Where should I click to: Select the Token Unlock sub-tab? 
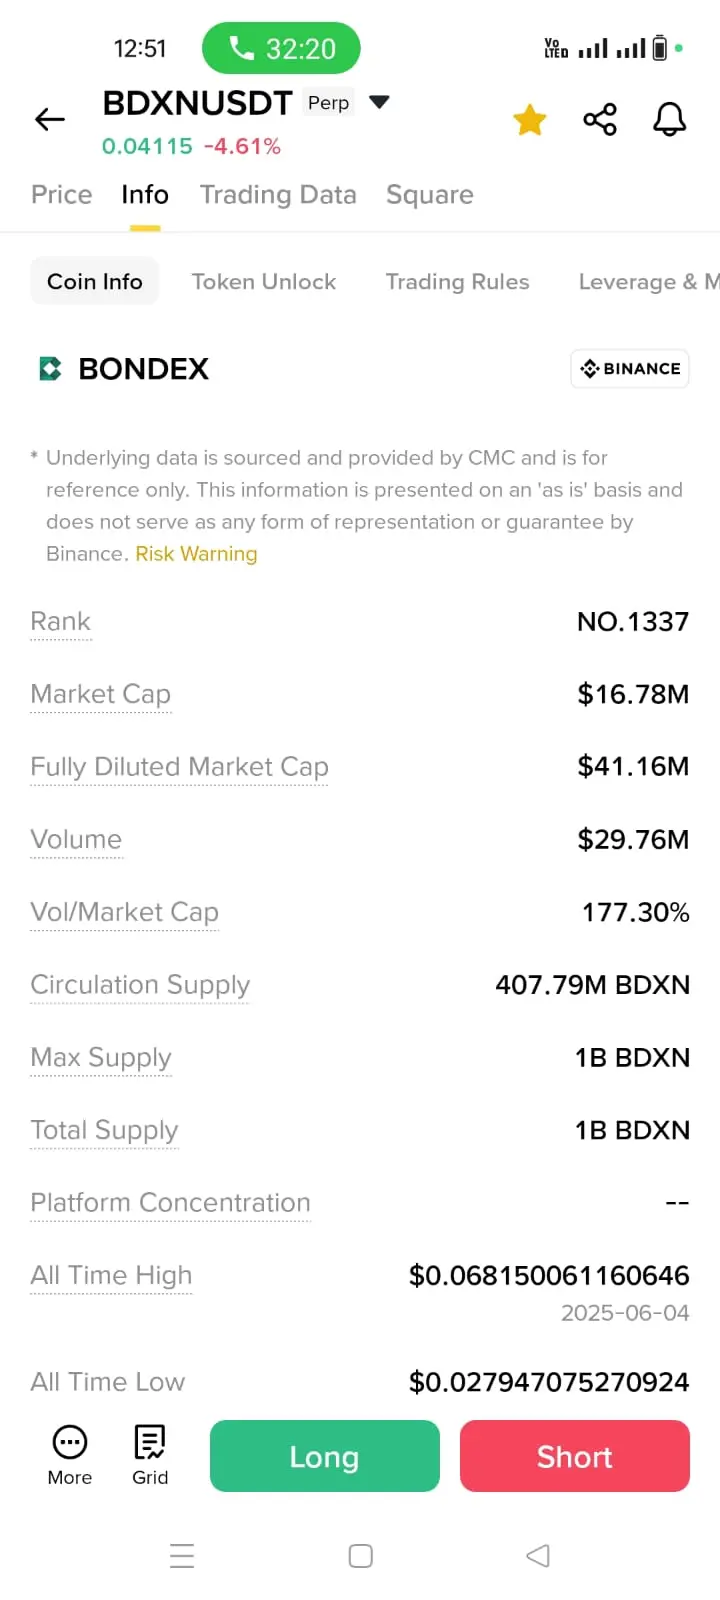(264, 282)
